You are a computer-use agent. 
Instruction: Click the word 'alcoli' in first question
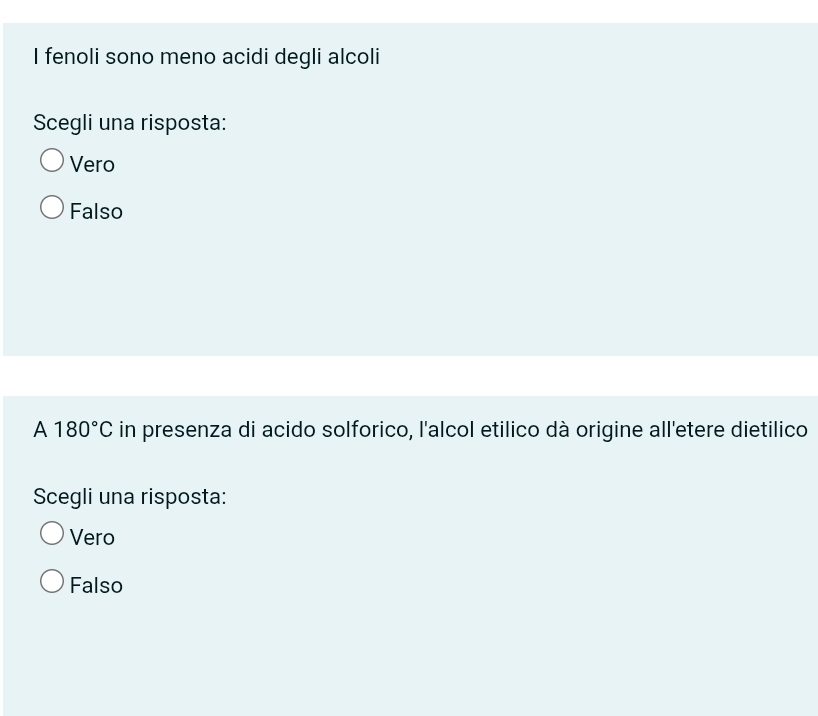tap(354, 56)
